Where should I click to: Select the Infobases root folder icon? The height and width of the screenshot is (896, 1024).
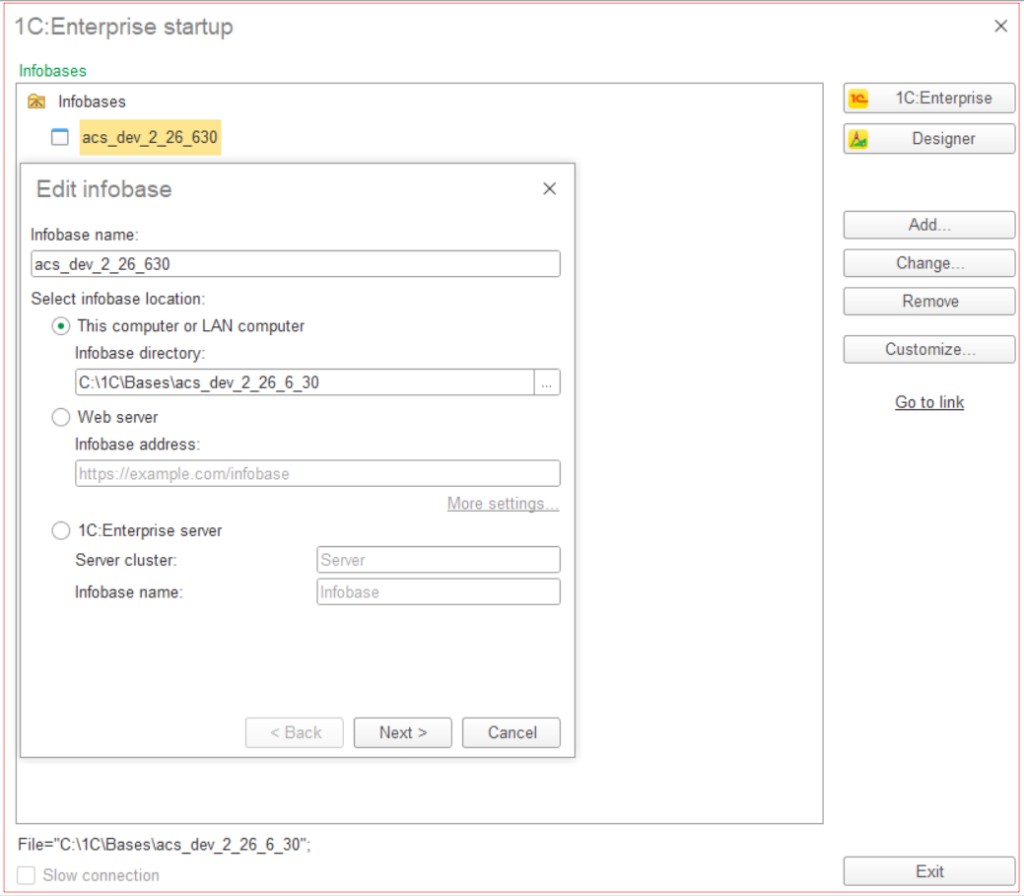[x=37, y=102]
